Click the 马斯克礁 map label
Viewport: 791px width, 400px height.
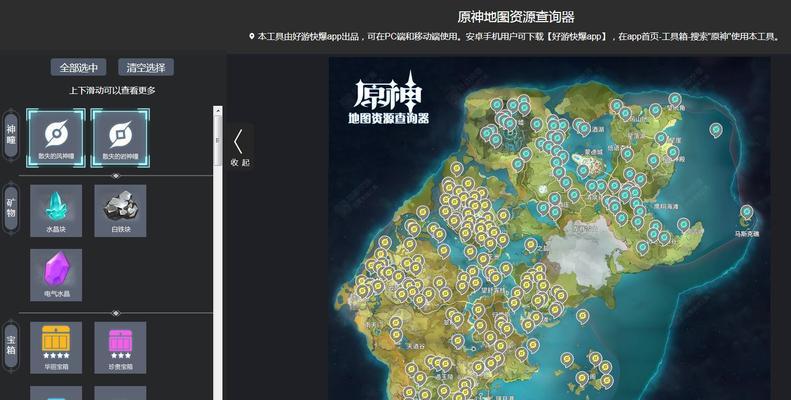coord(747,234)
